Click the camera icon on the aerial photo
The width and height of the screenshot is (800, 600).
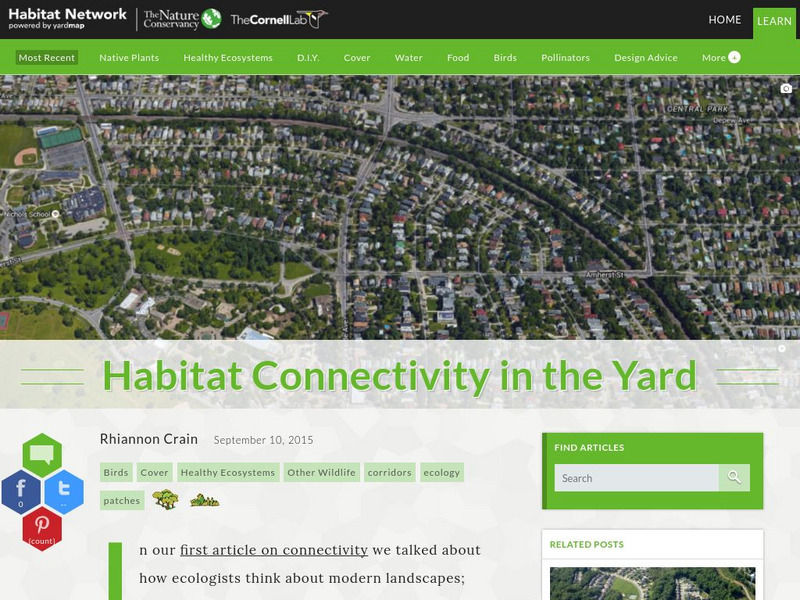pyautogui.click(x=784, y=88)
